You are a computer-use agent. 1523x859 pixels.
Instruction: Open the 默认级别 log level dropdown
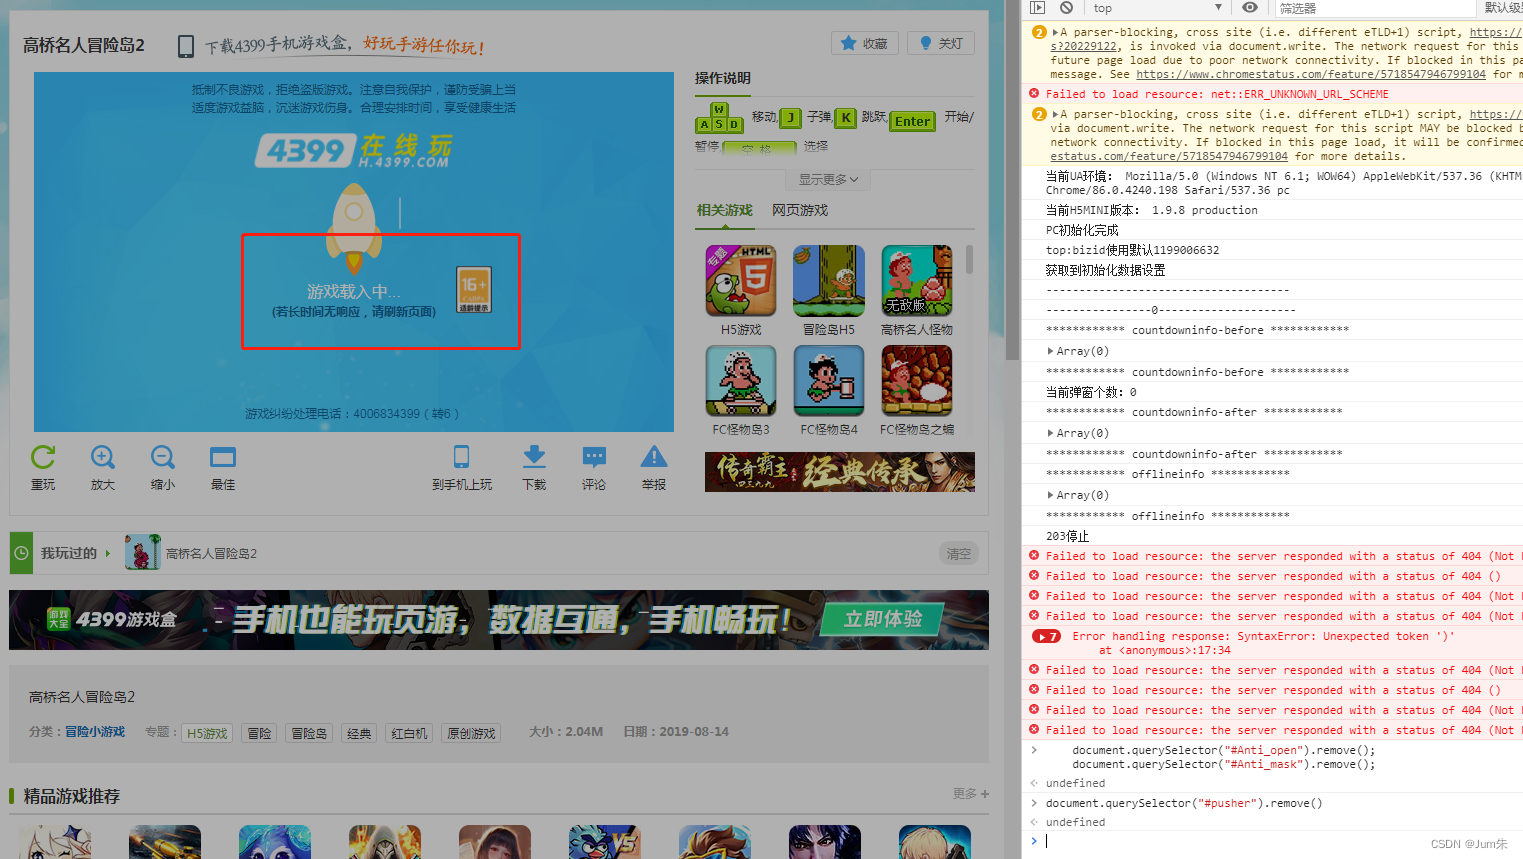point(1503,8)
